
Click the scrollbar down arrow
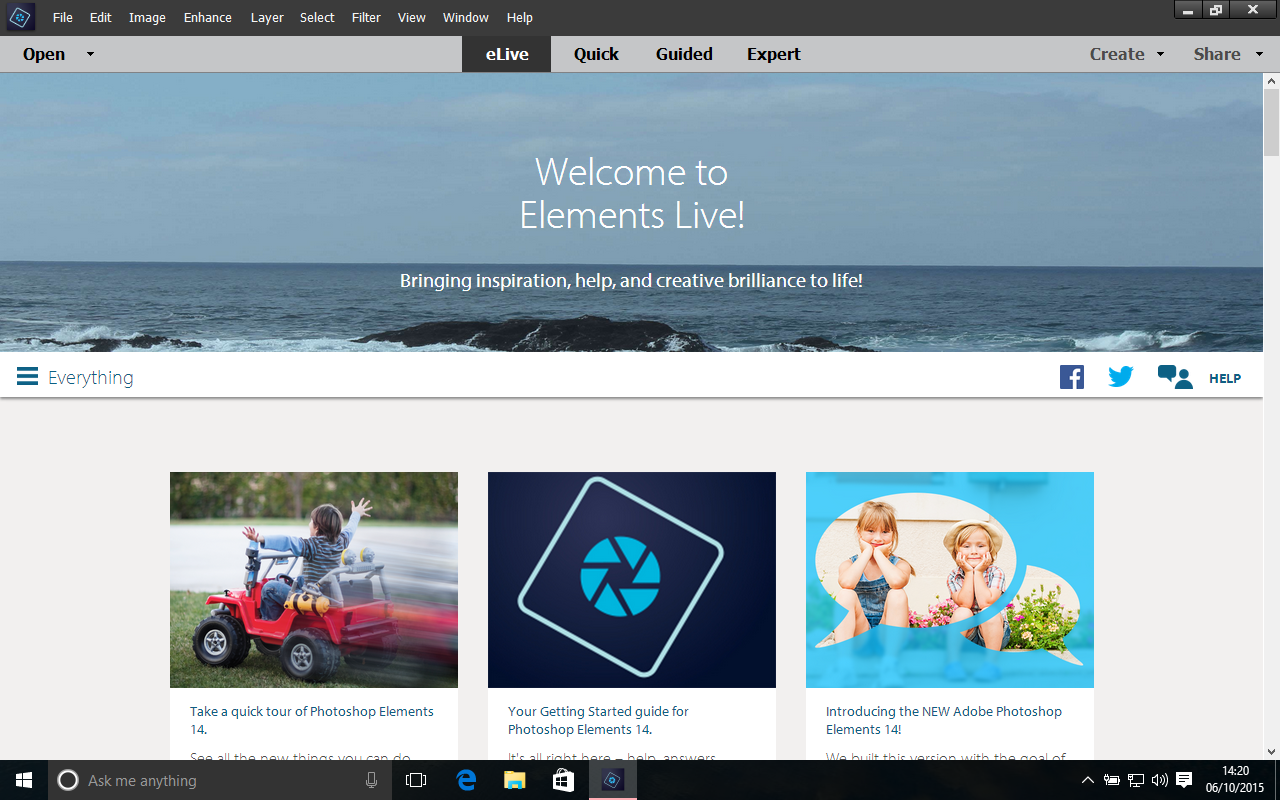(x=1271, y=751)
